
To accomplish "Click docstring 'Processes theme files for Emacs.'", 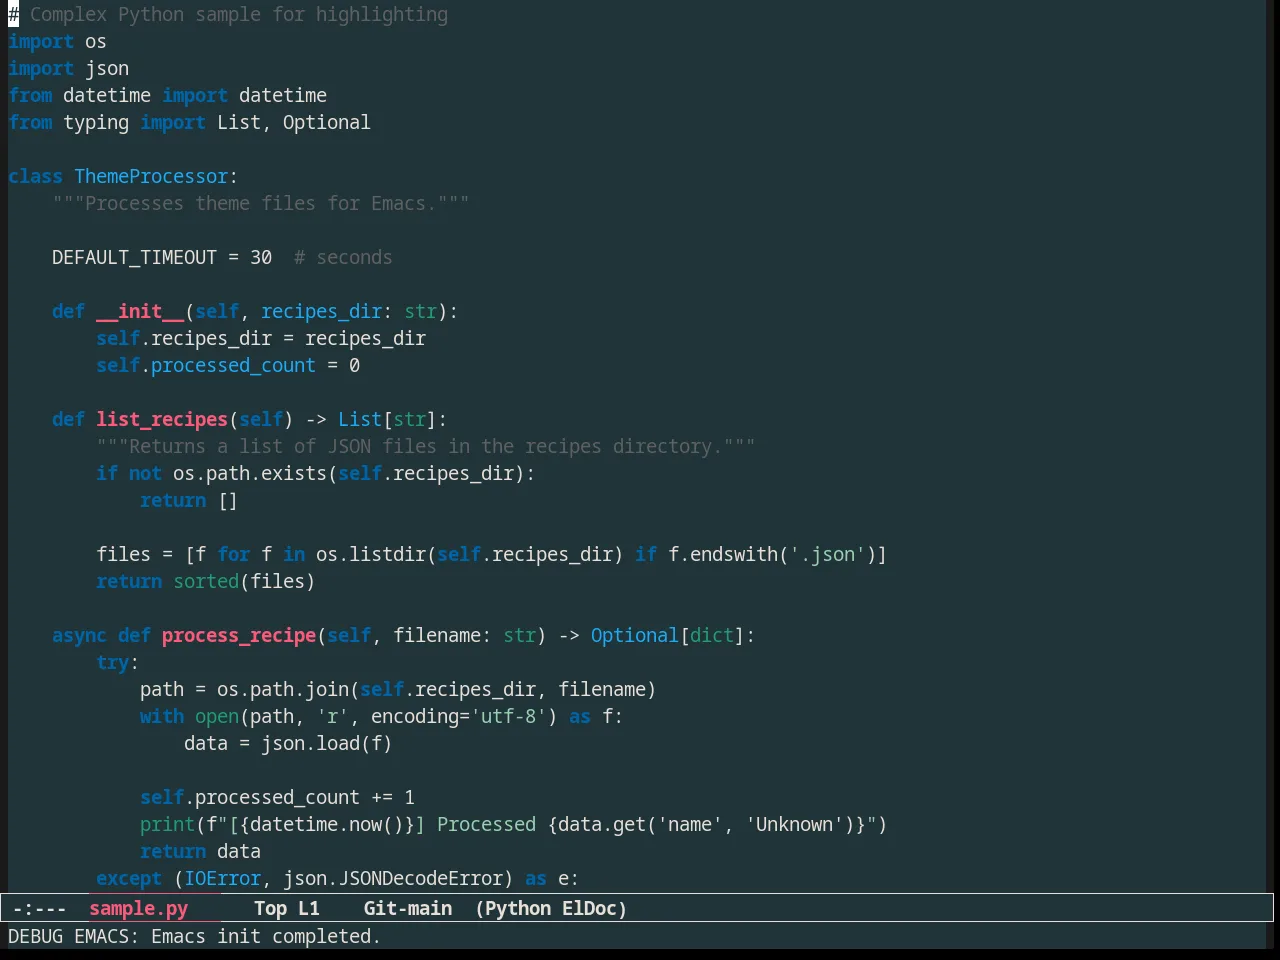I will point(261,203).
